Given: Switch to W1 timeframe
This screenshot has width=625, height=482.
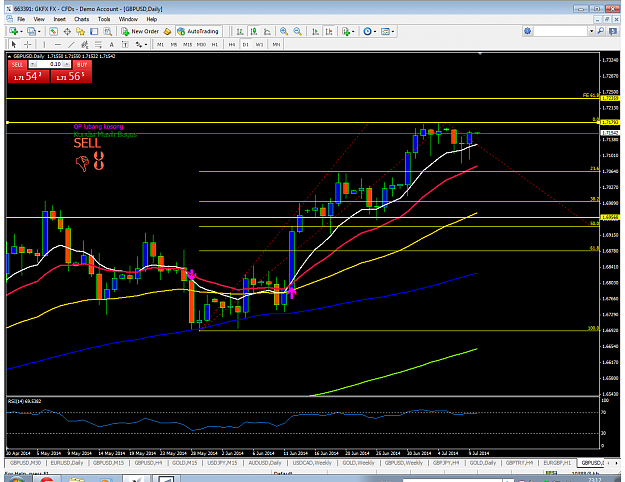Looking at the screenshot, I should (259, 45).
